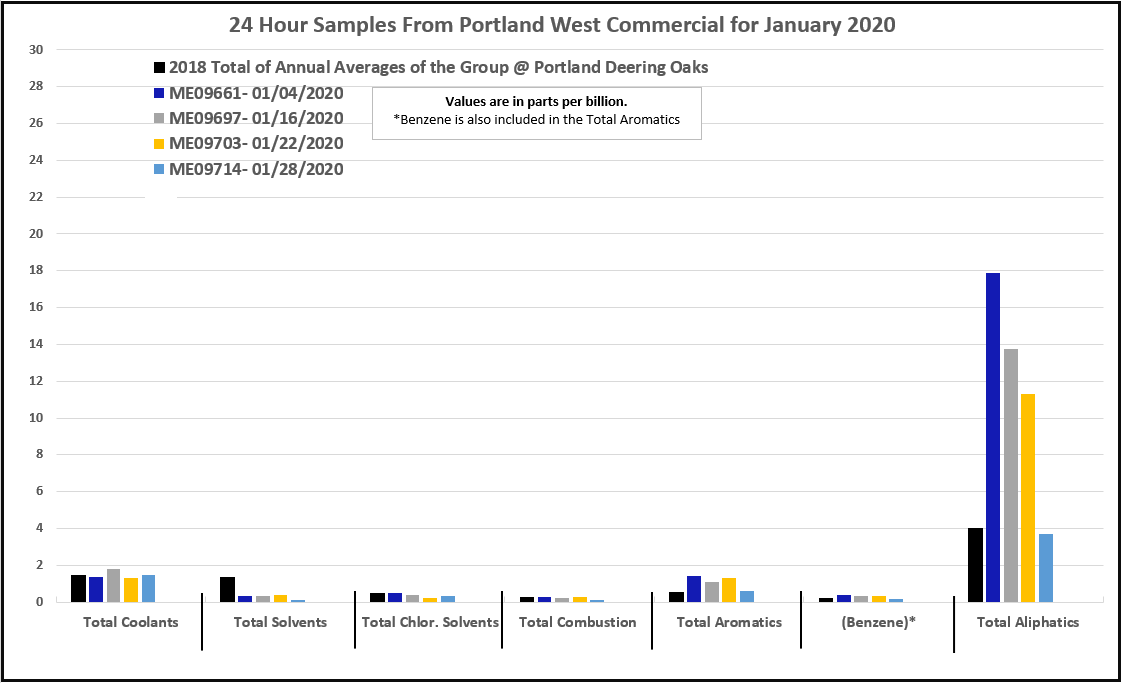The width and height of the screenshot is (1121, 683).
Task: Select the black Total Solvents bar
Action: (x=227, y=590)
